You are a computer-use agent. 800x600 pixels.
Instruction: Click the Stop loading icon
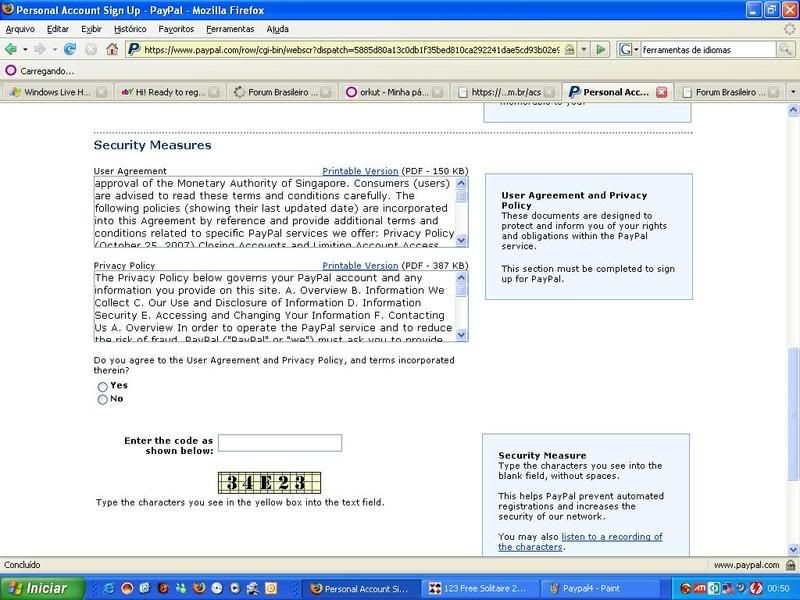[x=91, y=49]
